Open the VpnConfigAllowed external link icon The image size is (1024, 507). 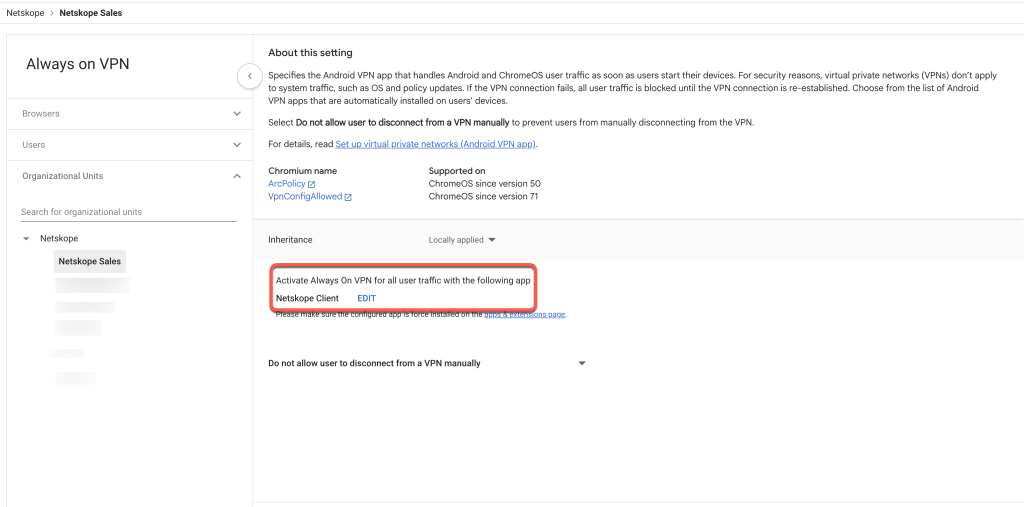(348, 197)
